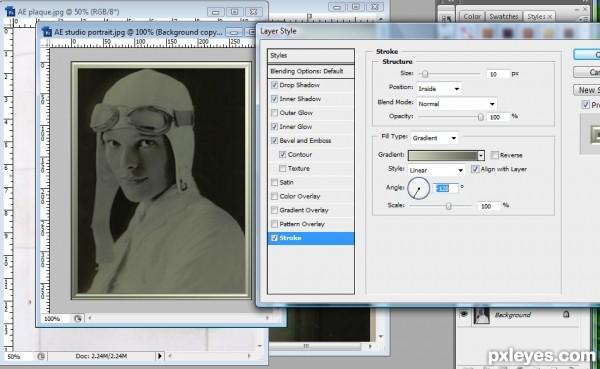This screenshot has height=369, width=600.
Task: Check the Satin checkbox
Action: pyautogui.click(x=274, y=182)
